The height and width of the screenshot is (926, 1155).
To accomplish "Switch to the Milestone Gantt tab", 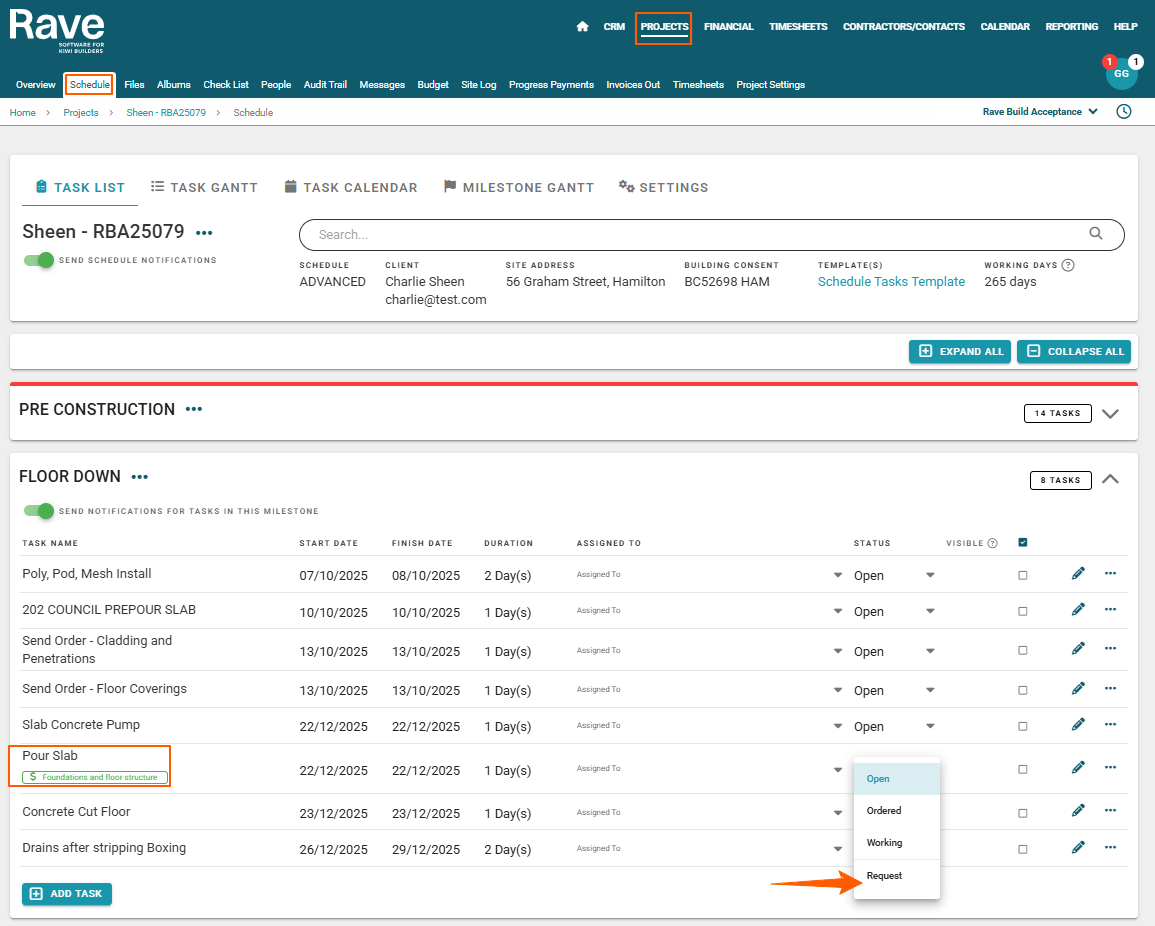I will pos(519,187).
